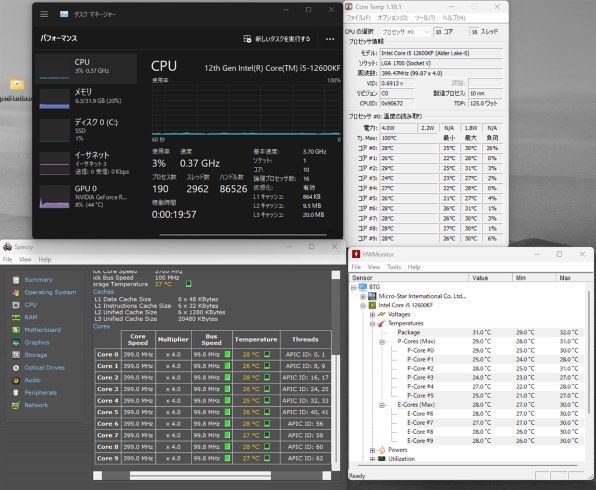This screenshot has height=490, width=596.
Task: Open HWMonitor View menu
Action: coord(374,267)
